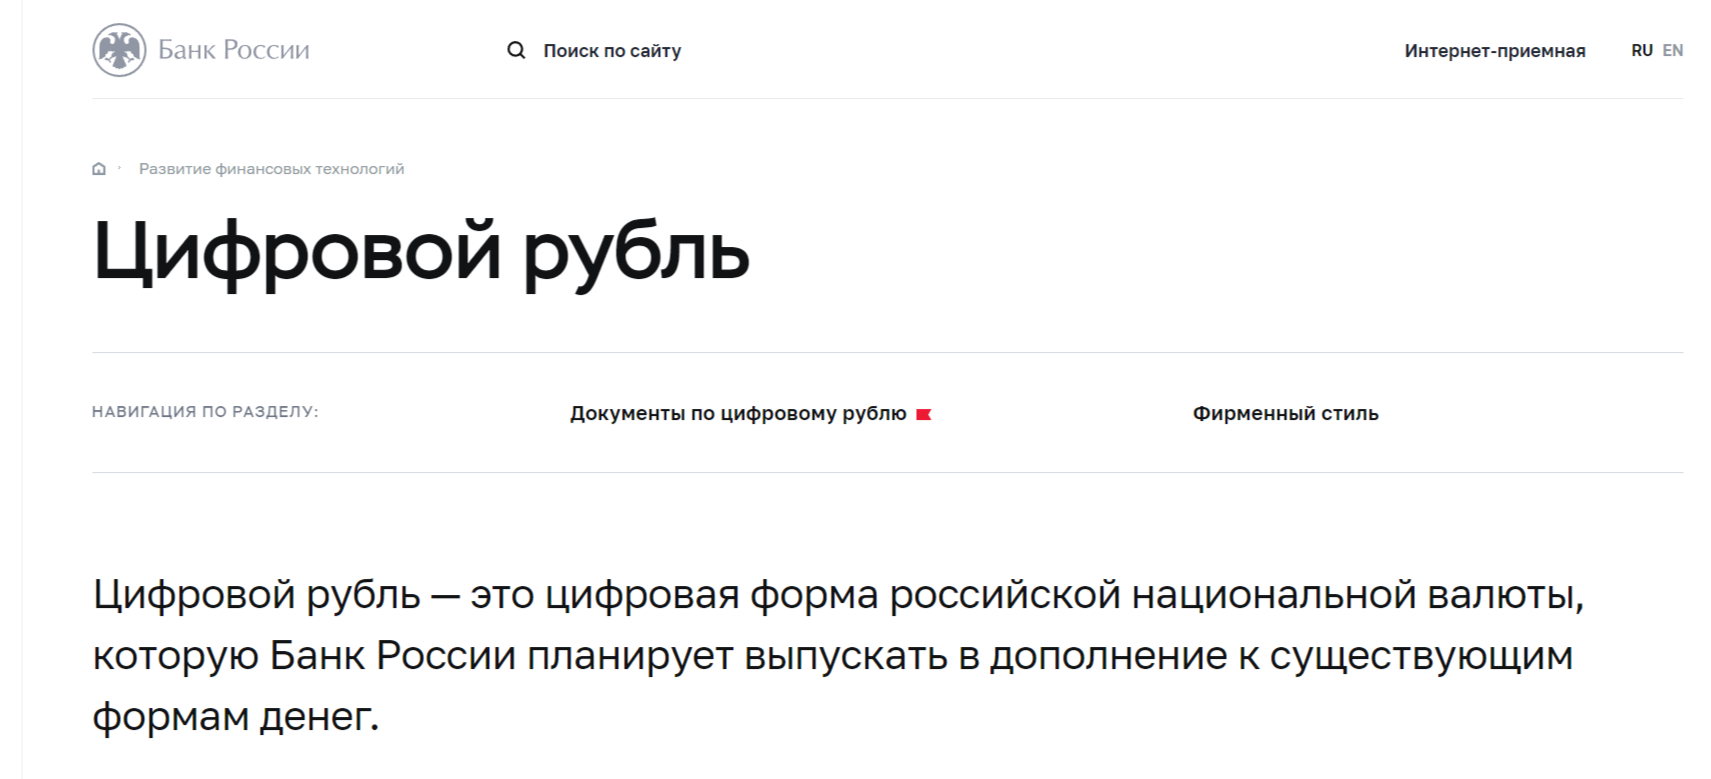Viewport: 1711px width, 779px height.
Task: Click the НАВИГАЦИЯ ПО РАЗДЕЛУ label
Action: pos(205,412)
